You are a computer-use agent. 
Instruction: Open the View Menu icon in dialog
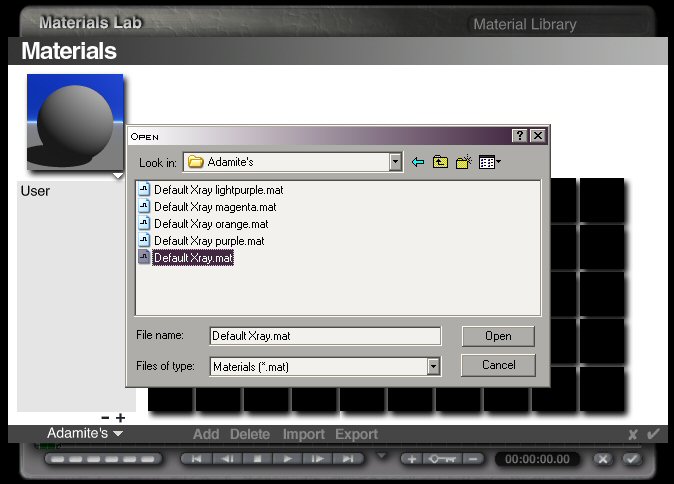click(x=490, y=162)
